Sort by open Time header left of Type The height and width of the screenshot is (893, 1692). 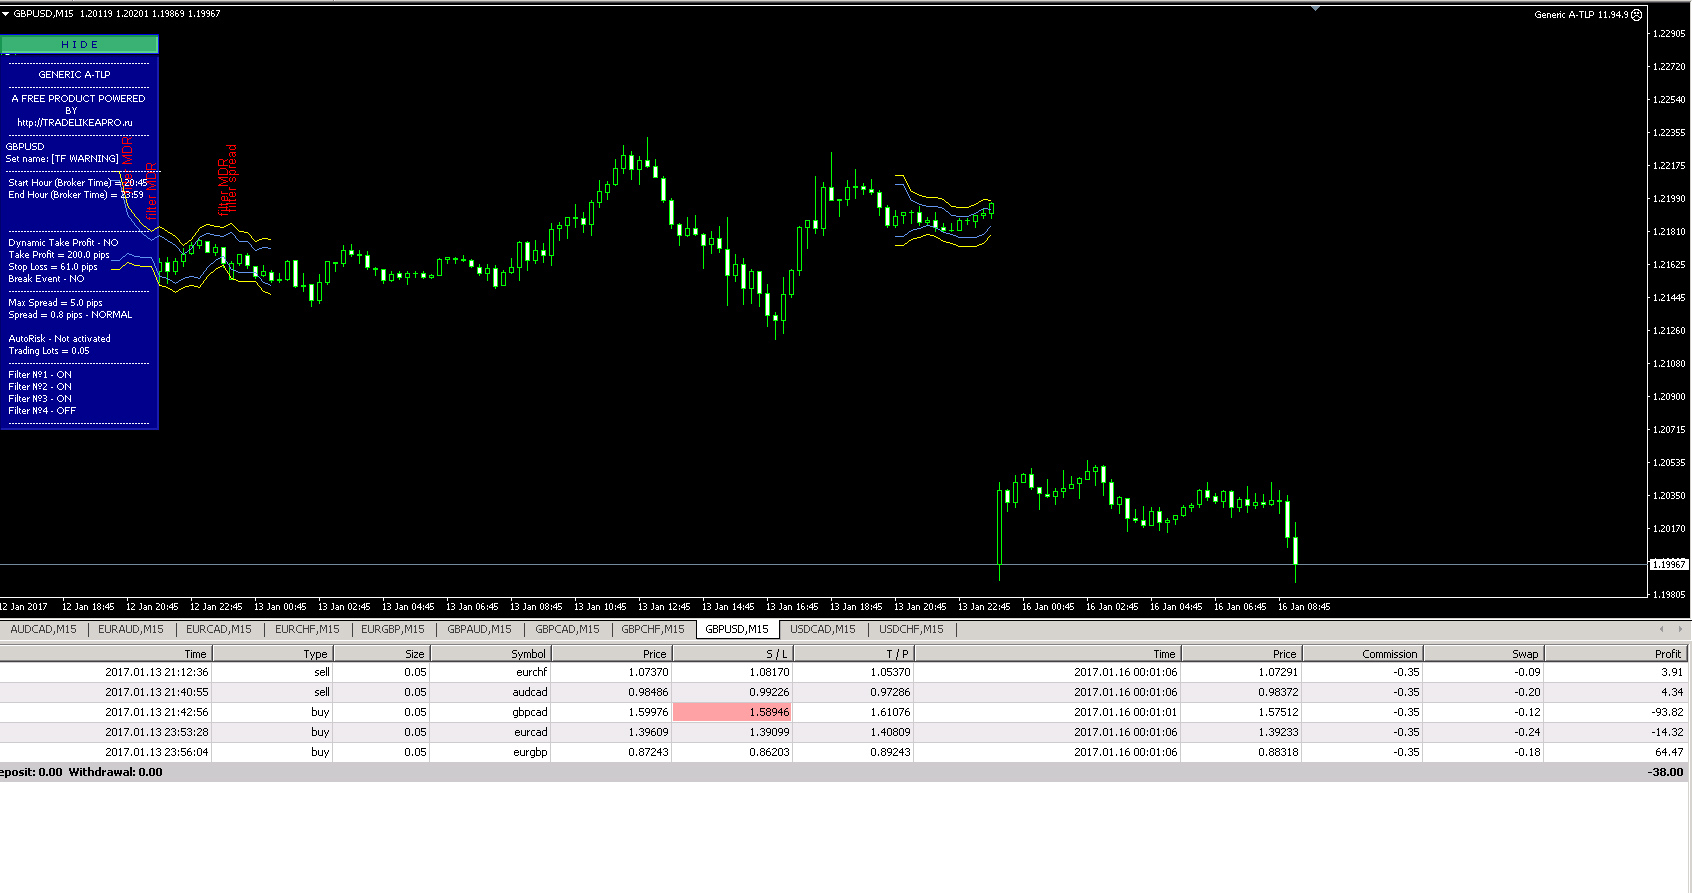(x=105, y=654)
